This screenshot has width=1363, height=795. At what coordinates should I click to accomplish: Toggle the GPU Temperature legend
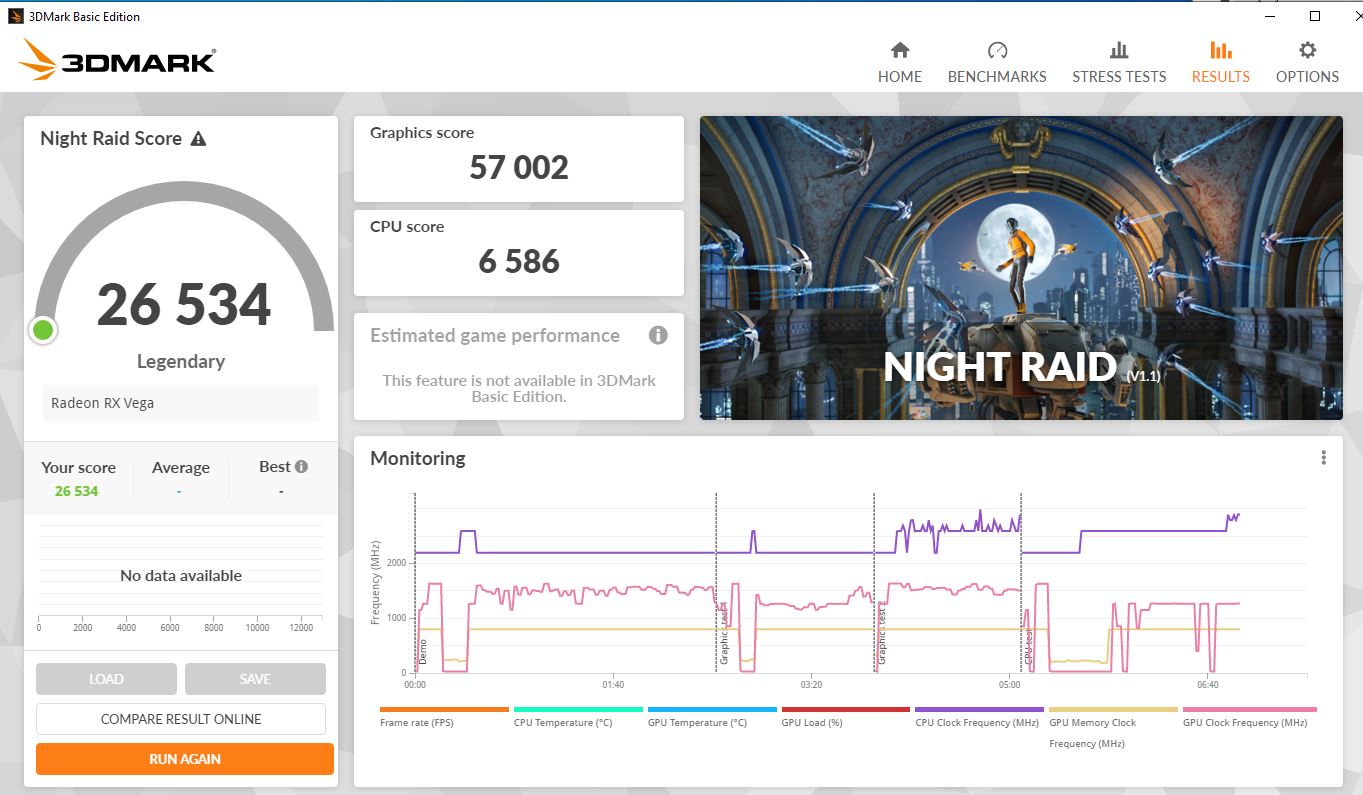pyautogui.click(x=711, y=717)
